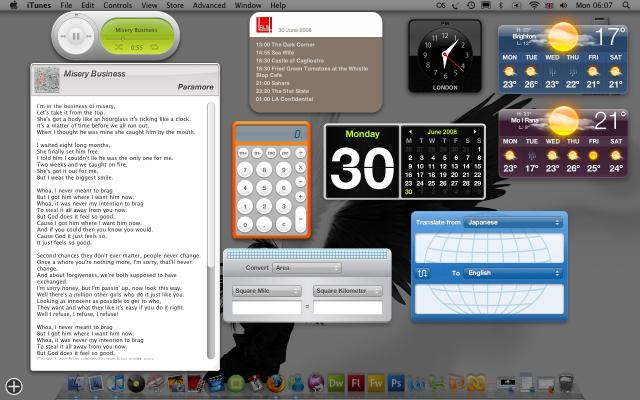
Task: Click the plus key on the calculator
Action: coord(300,197)
